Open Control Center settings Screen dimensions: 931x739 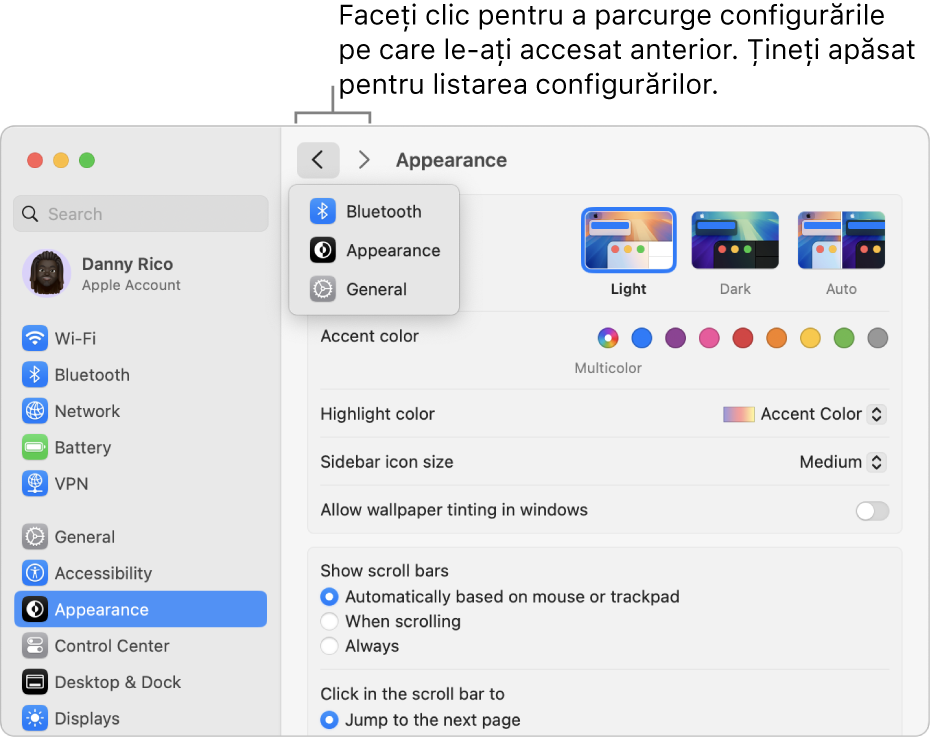(140, 646)
